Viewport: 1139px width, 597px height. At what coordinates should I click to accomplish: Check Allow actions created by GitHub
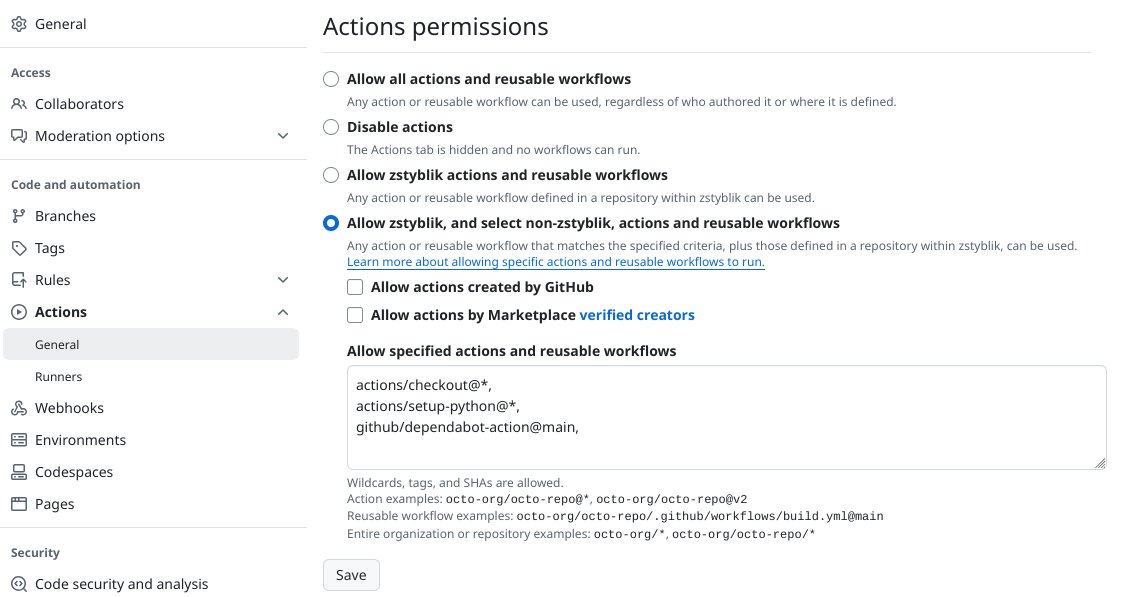(x=354, y=287)
